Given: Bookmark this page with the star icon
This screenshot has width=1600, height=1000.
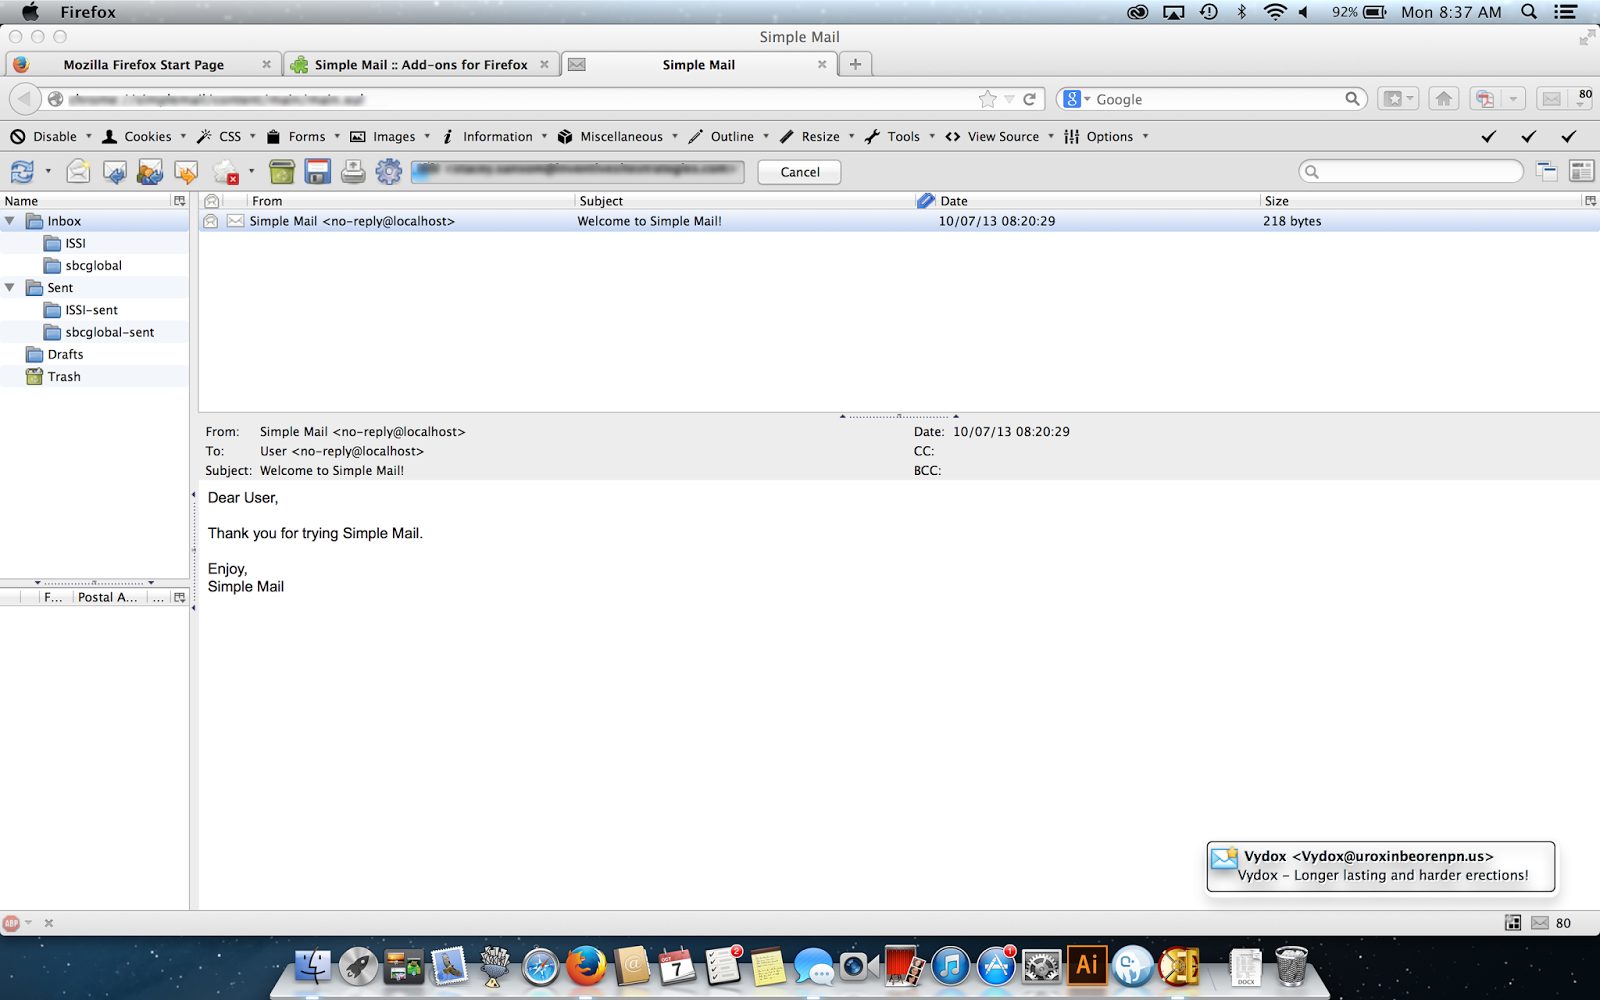Looking at the screenshot, I should 988,99.
